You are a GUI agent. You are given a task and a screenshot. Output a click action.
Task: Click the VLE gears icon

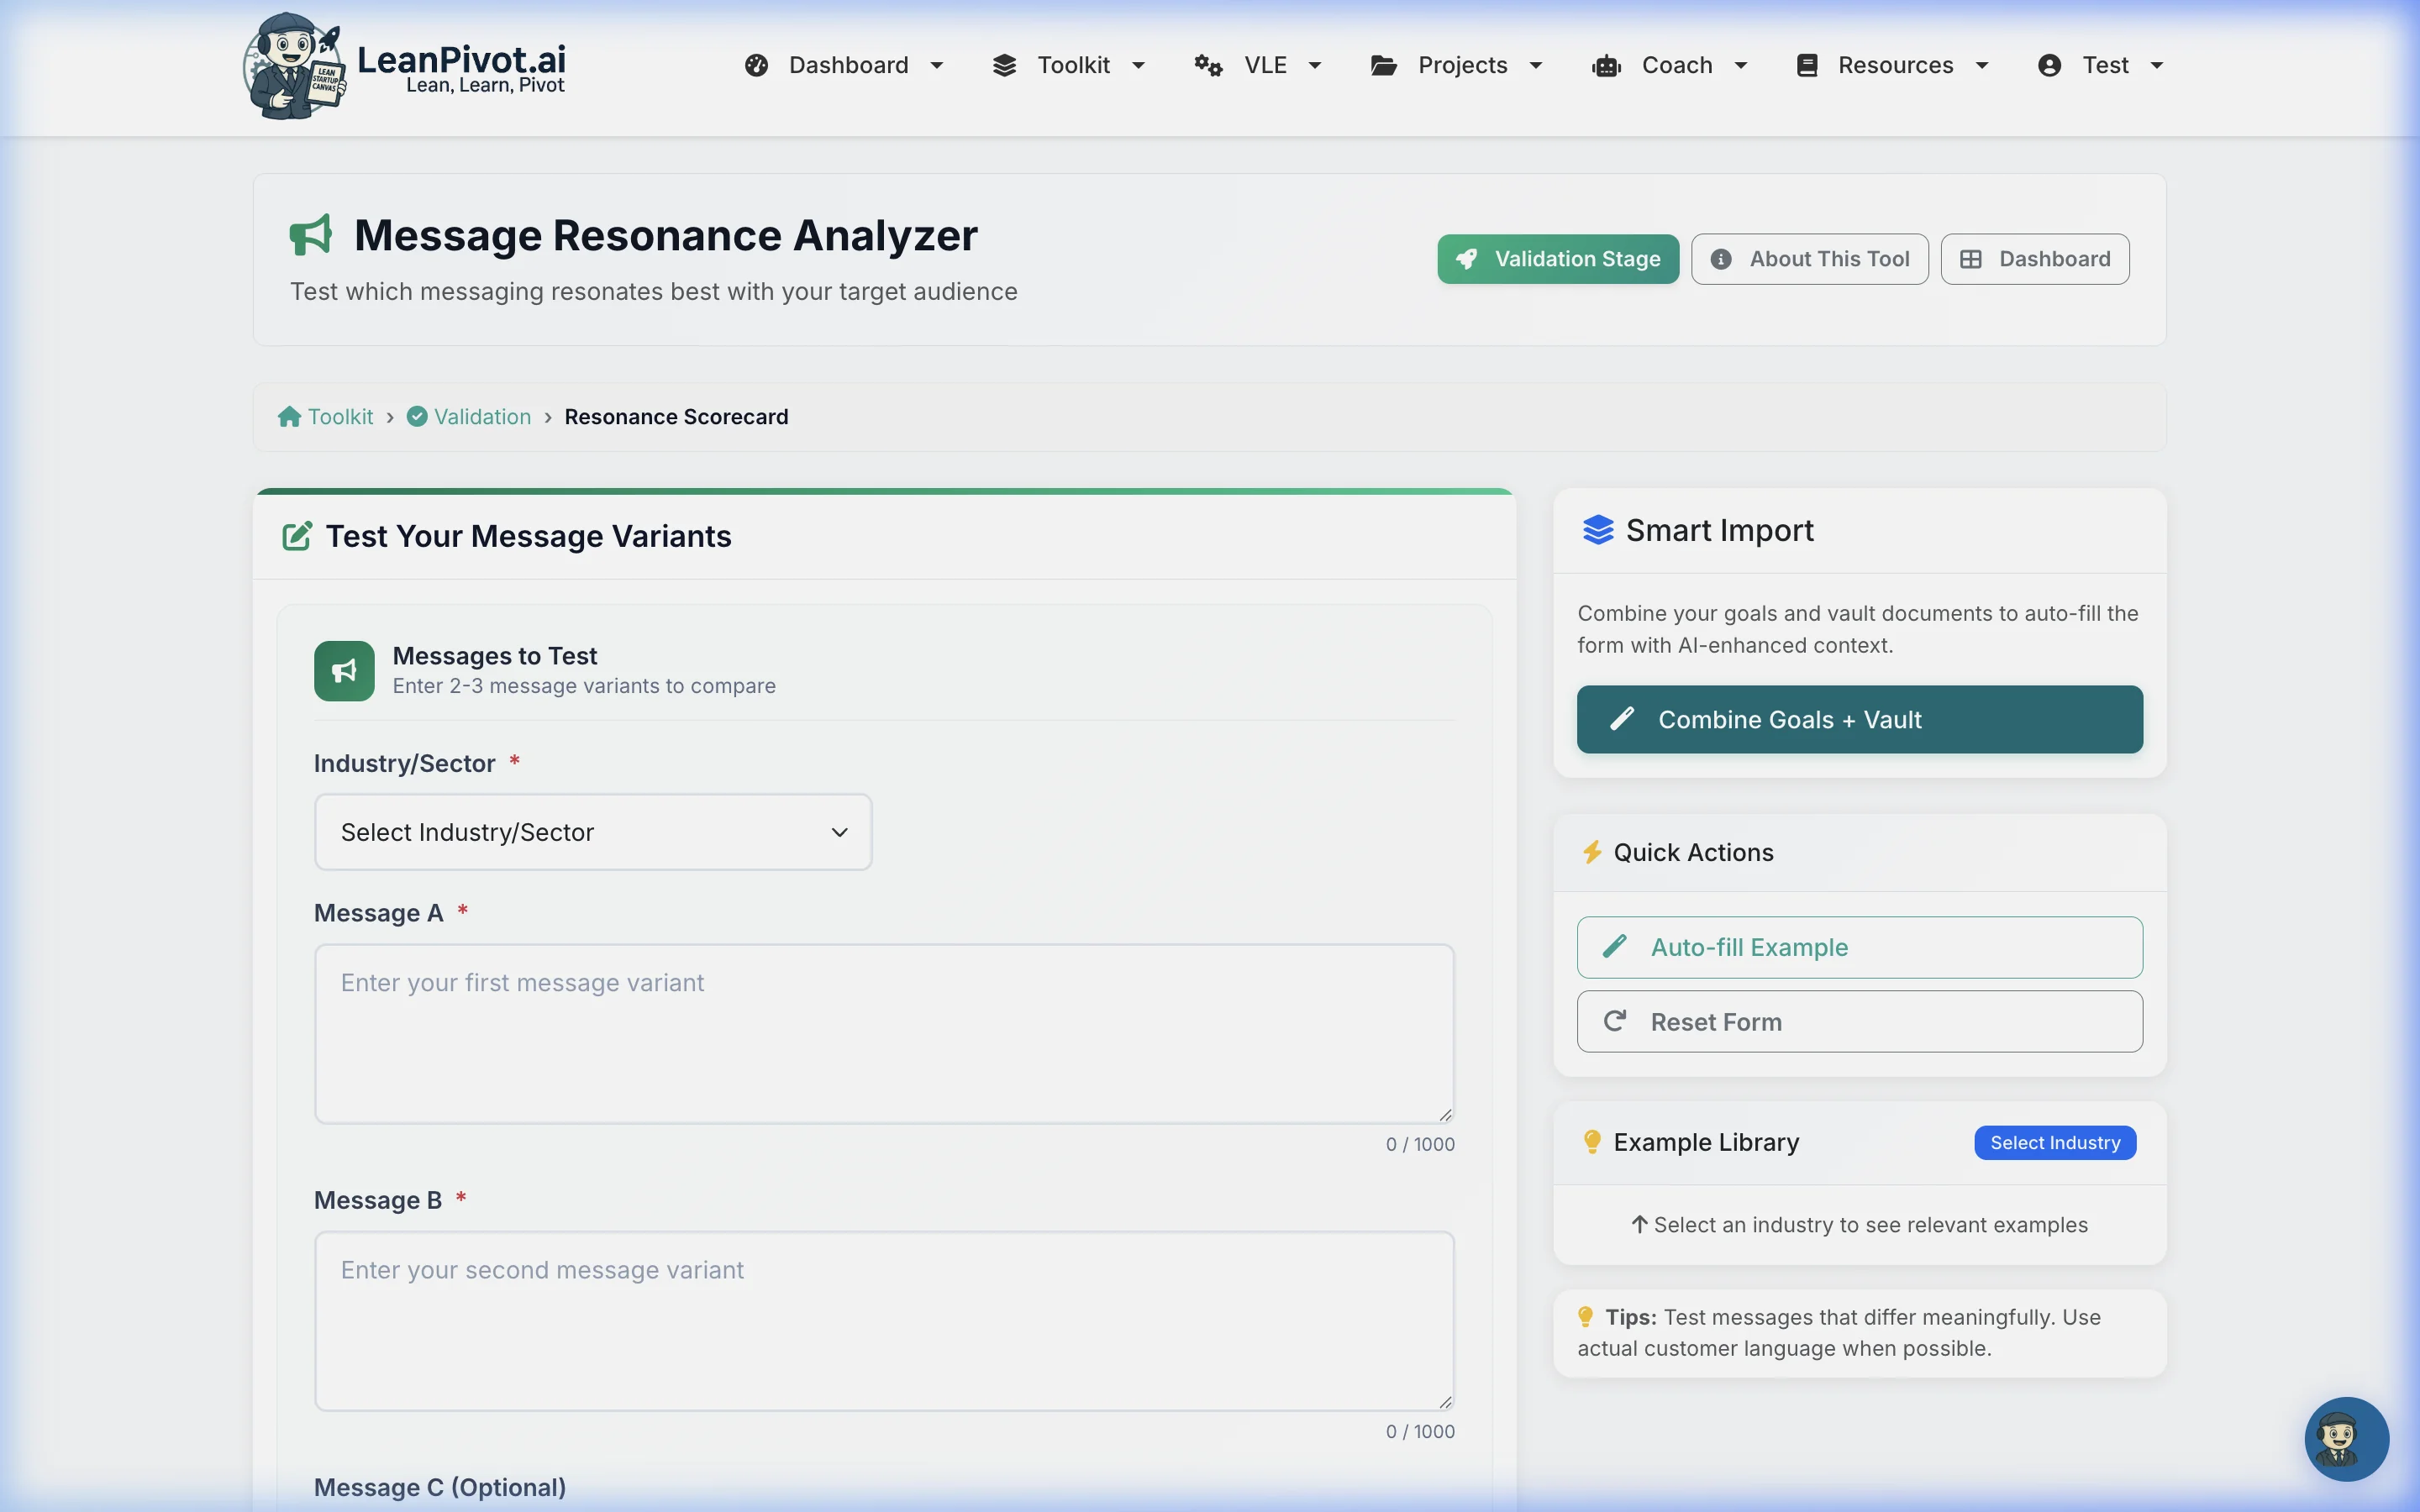tap(1209, 65)
